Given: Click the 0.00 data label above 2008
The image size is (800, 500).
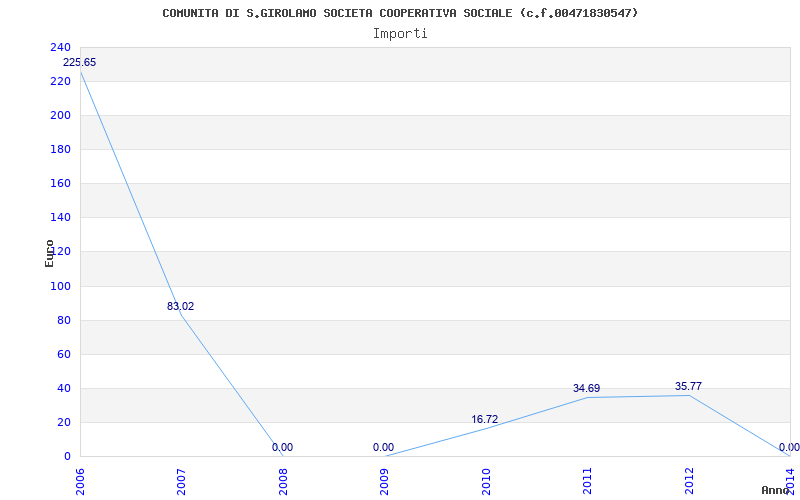Looking at the screenshot, I should pos(282,447).
